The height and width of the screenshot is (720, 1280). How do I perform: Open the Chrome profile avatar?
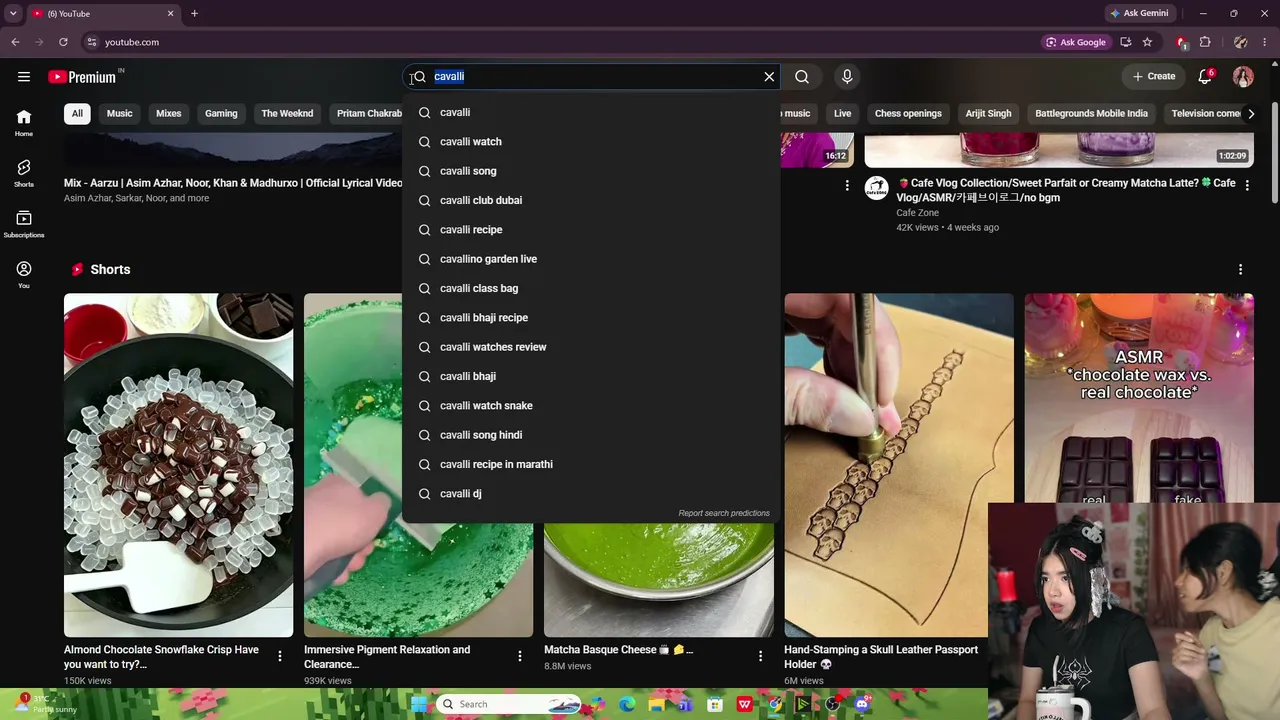pos(1241,42)
